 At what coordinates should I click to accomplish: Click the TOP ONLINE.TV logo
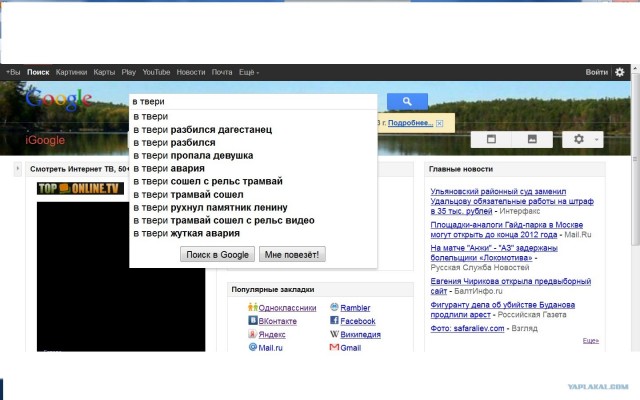(x=80, y=188)
